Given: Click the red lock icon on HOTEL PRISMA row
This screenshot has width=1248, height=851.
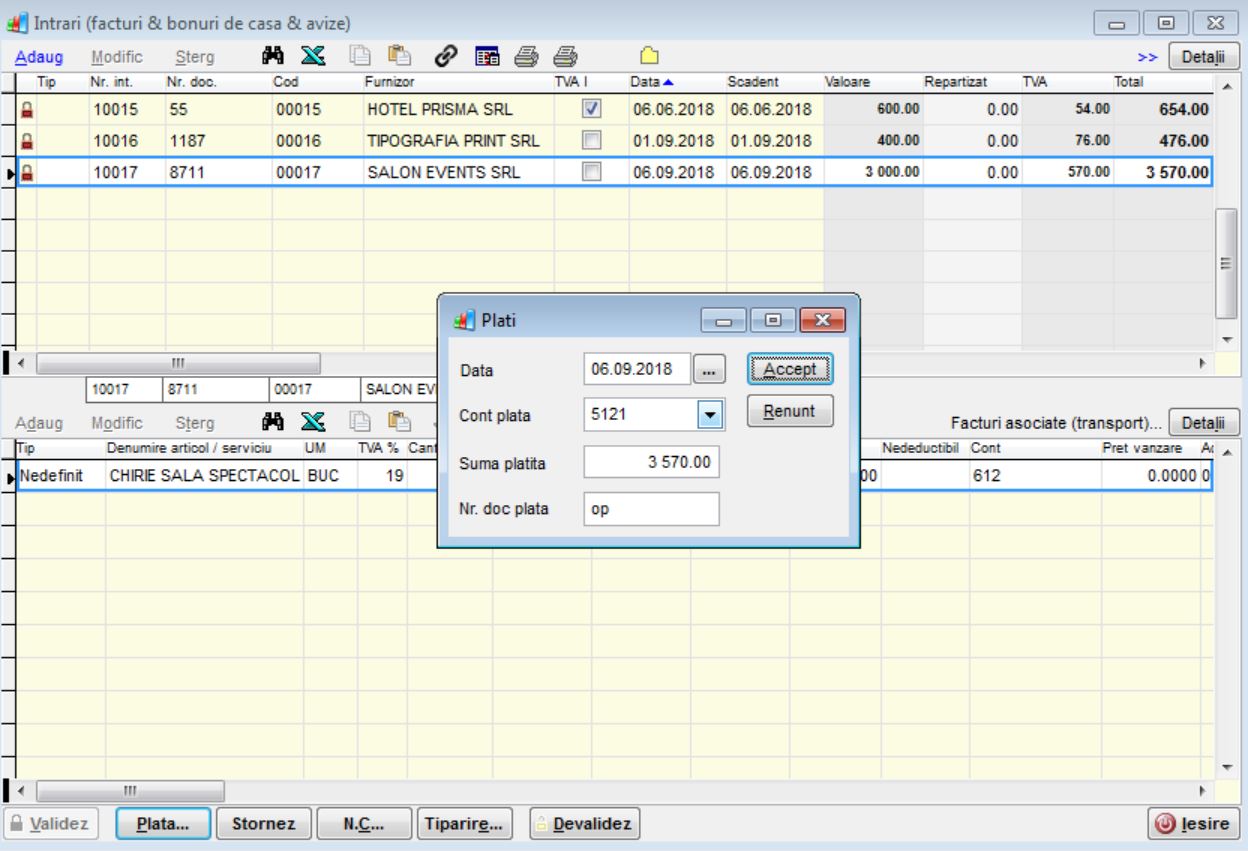Looking at the screenshot, I should point(27,112).
